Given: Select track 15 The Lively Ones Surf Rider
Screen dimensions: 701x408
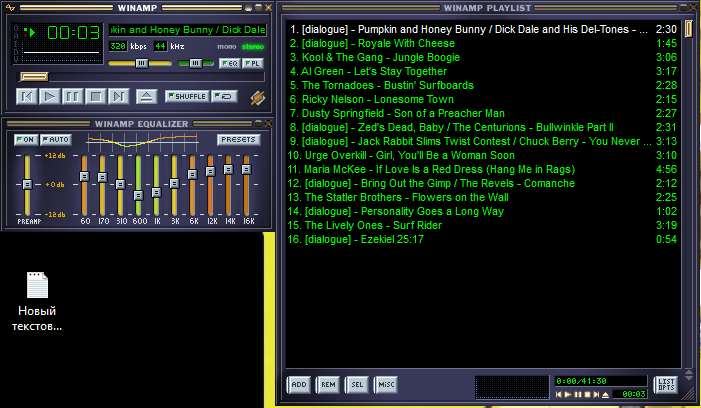Looking at the screenshot, I should click(483, 225).
